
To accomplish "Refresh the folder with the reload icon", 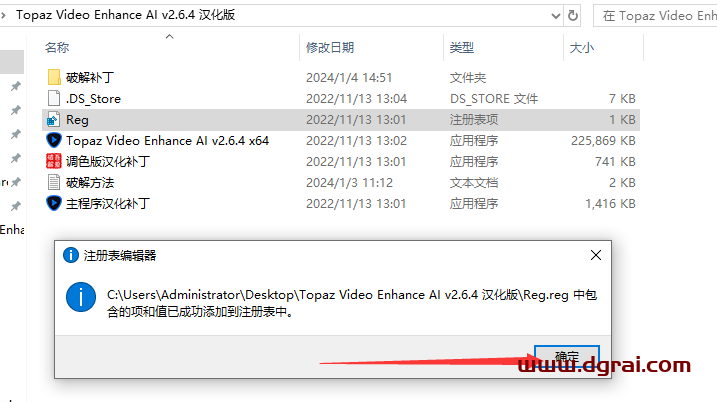I will (573, 16).
